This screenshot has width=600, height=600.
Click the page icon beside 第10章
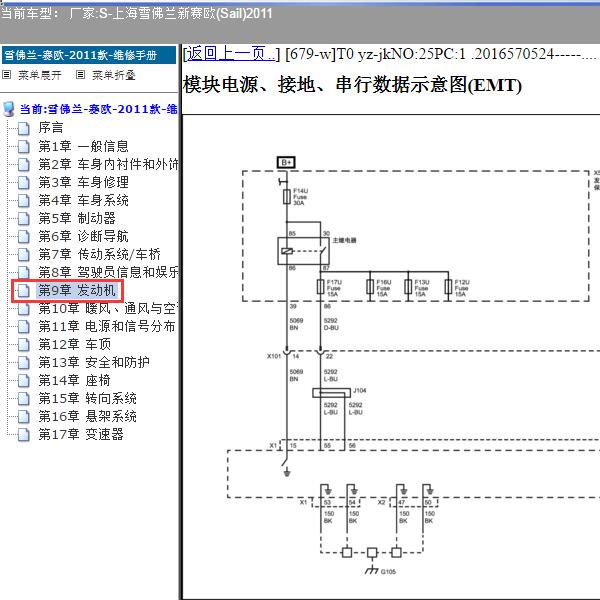23,309
